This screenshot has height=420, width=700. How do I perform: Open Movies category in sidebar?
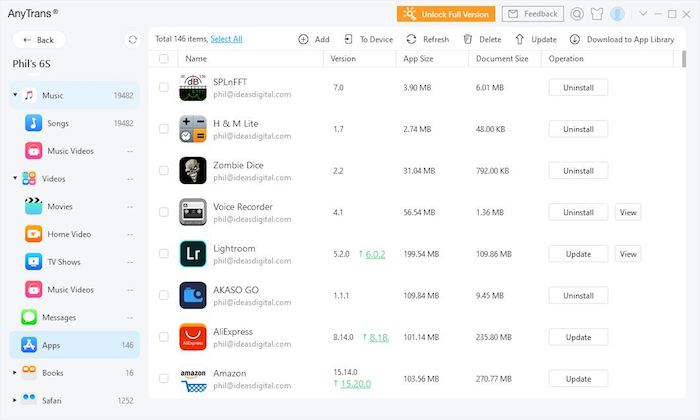coord(75,206)
